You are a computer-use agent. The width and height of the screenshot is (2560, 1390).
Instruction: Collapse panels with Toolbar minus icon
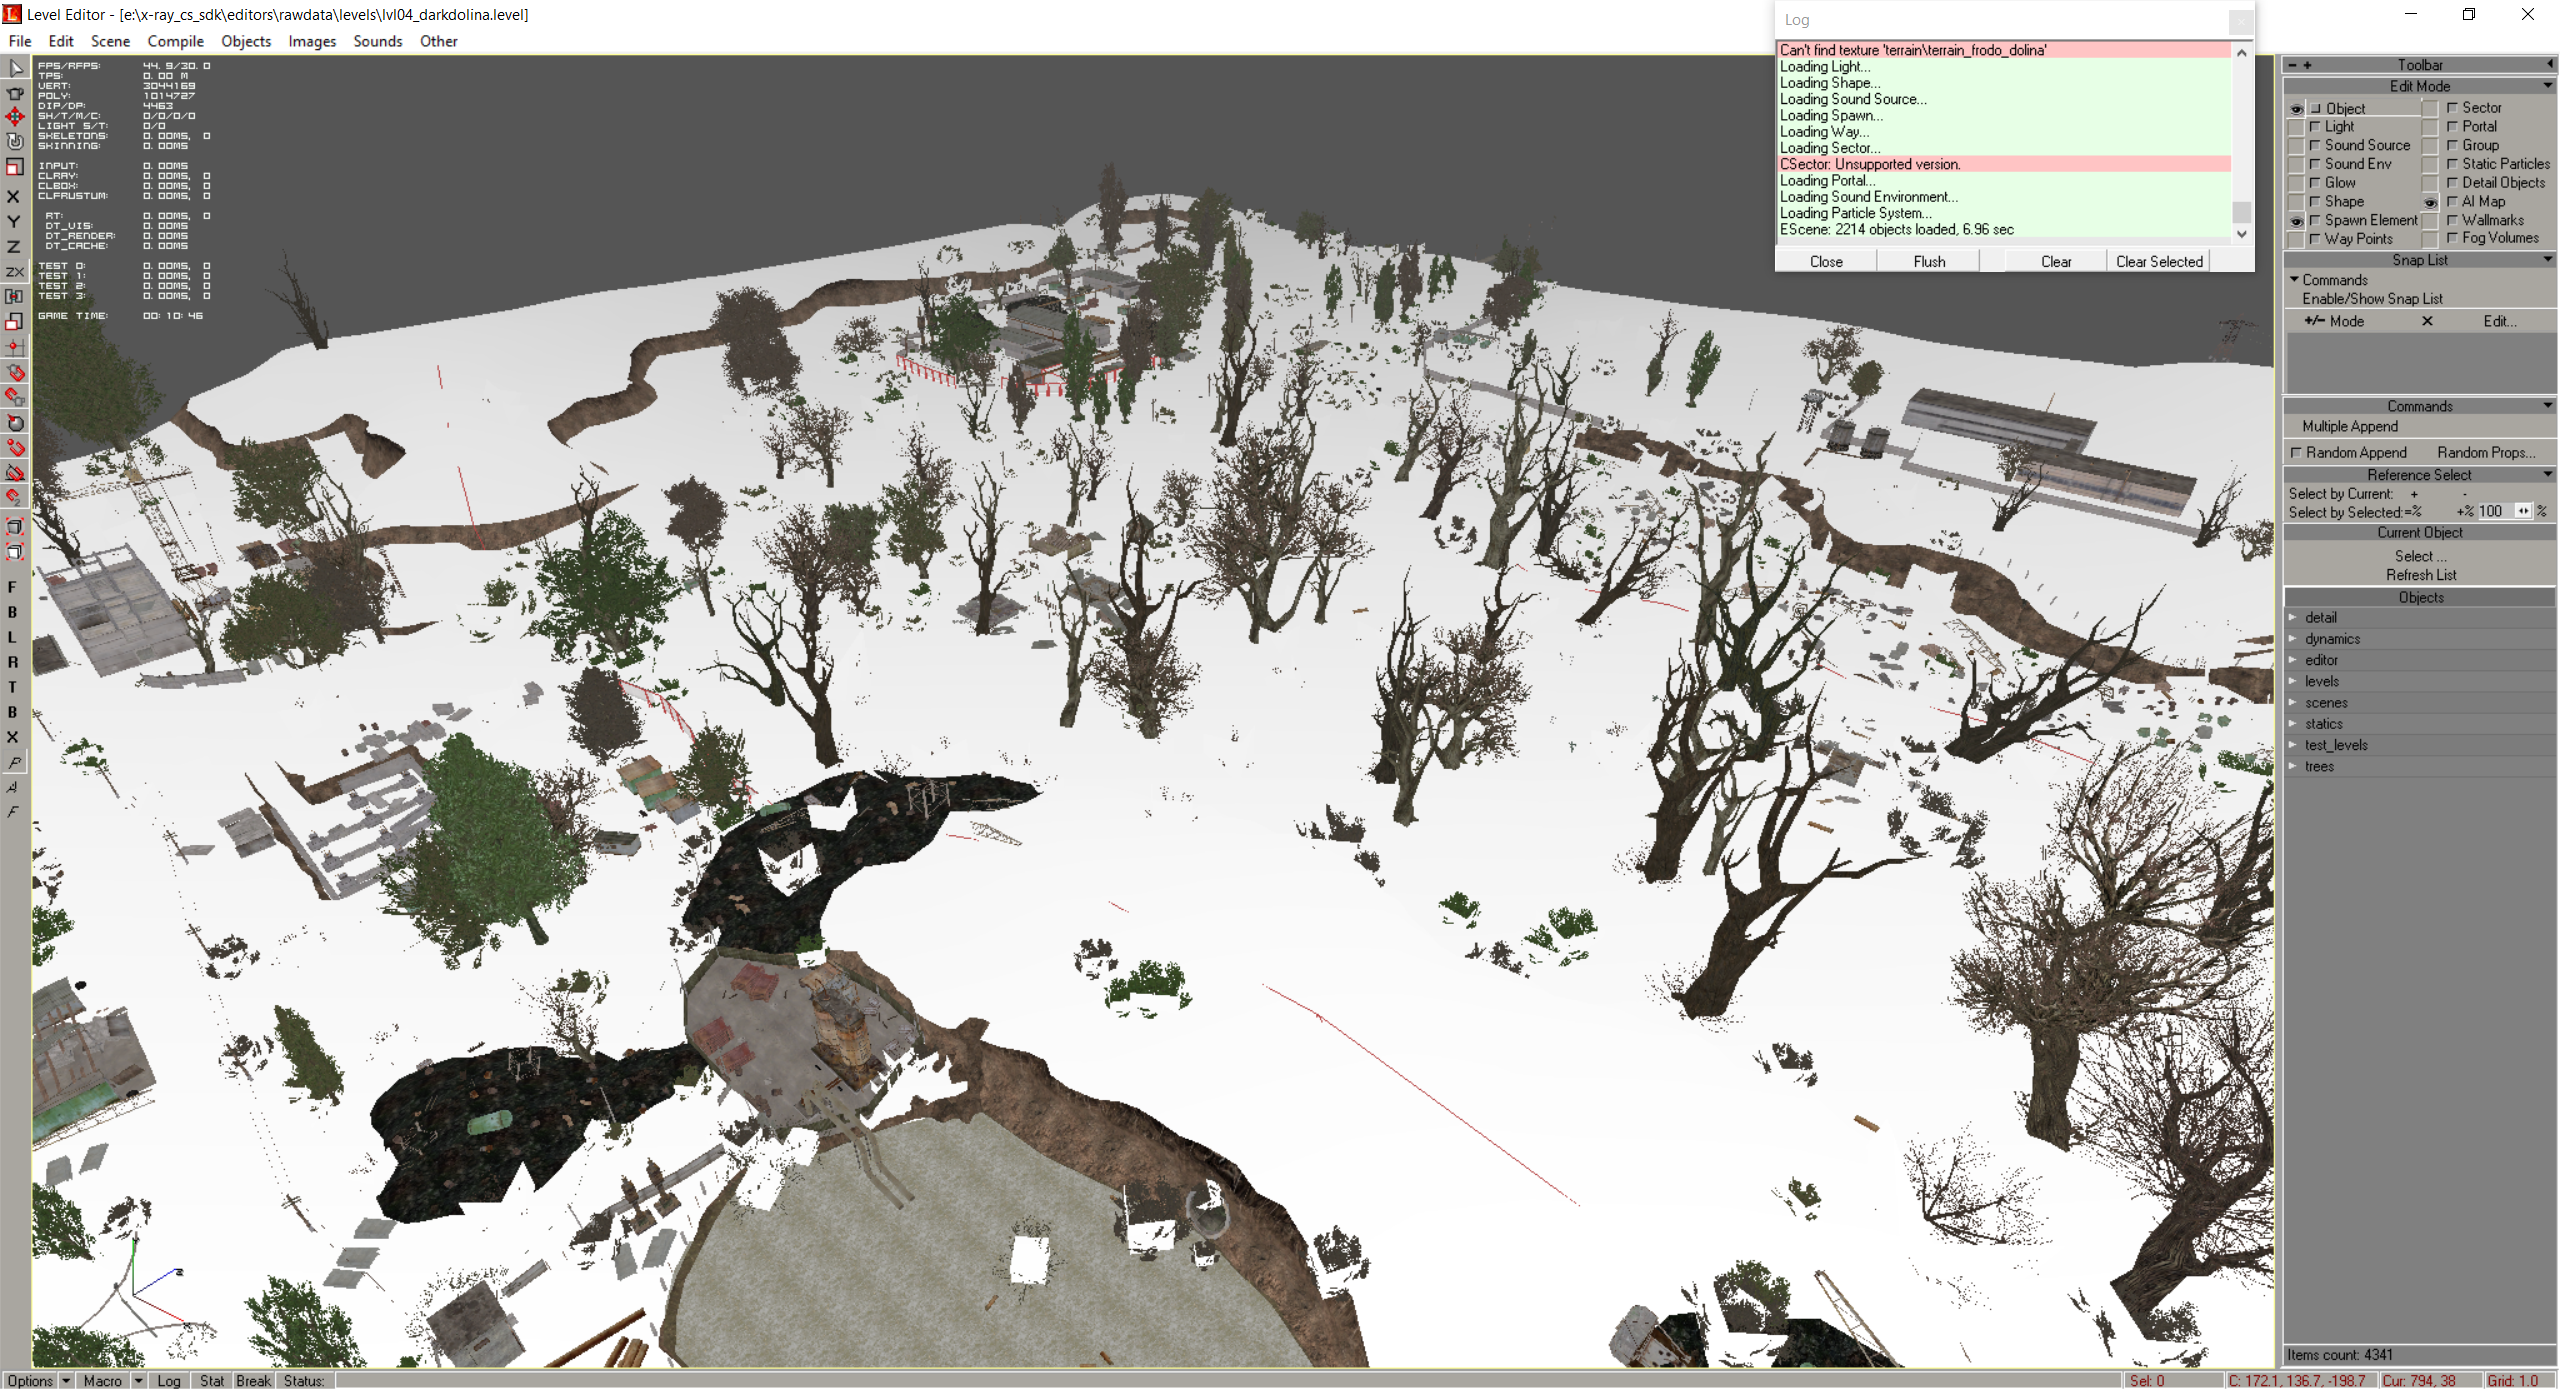pyautogui.click(x=2293, y=65)
